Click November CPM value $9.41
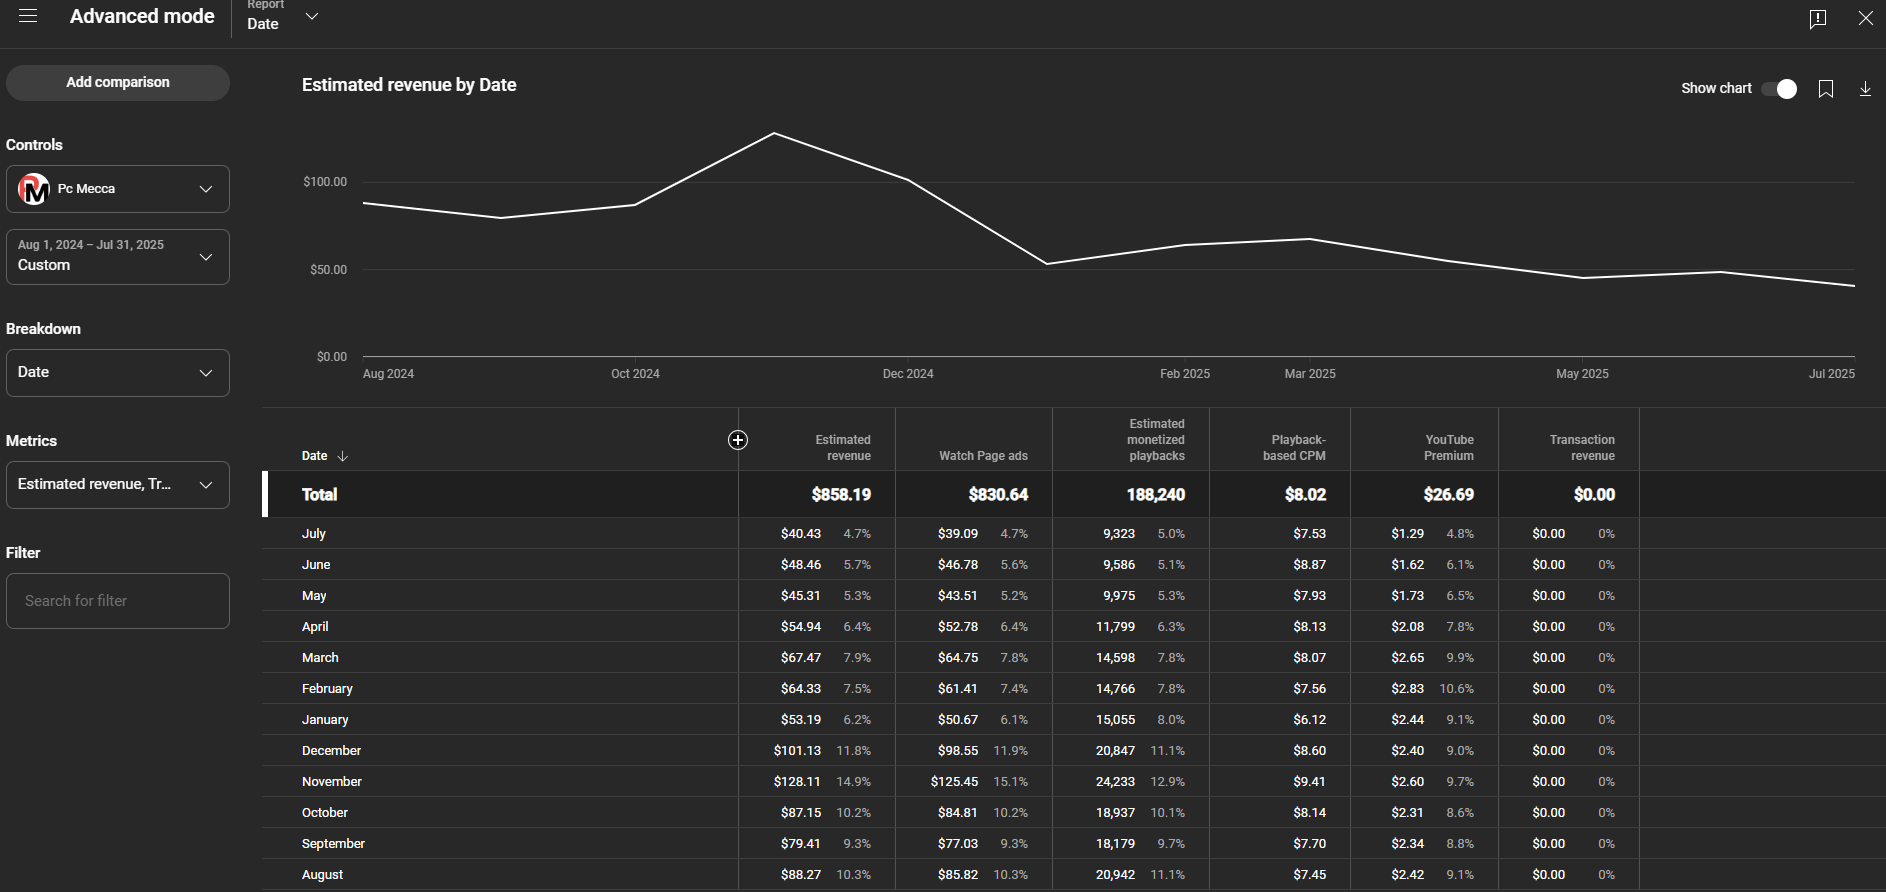This screenshot has width=1886, height=892. tap(1309, 782)
